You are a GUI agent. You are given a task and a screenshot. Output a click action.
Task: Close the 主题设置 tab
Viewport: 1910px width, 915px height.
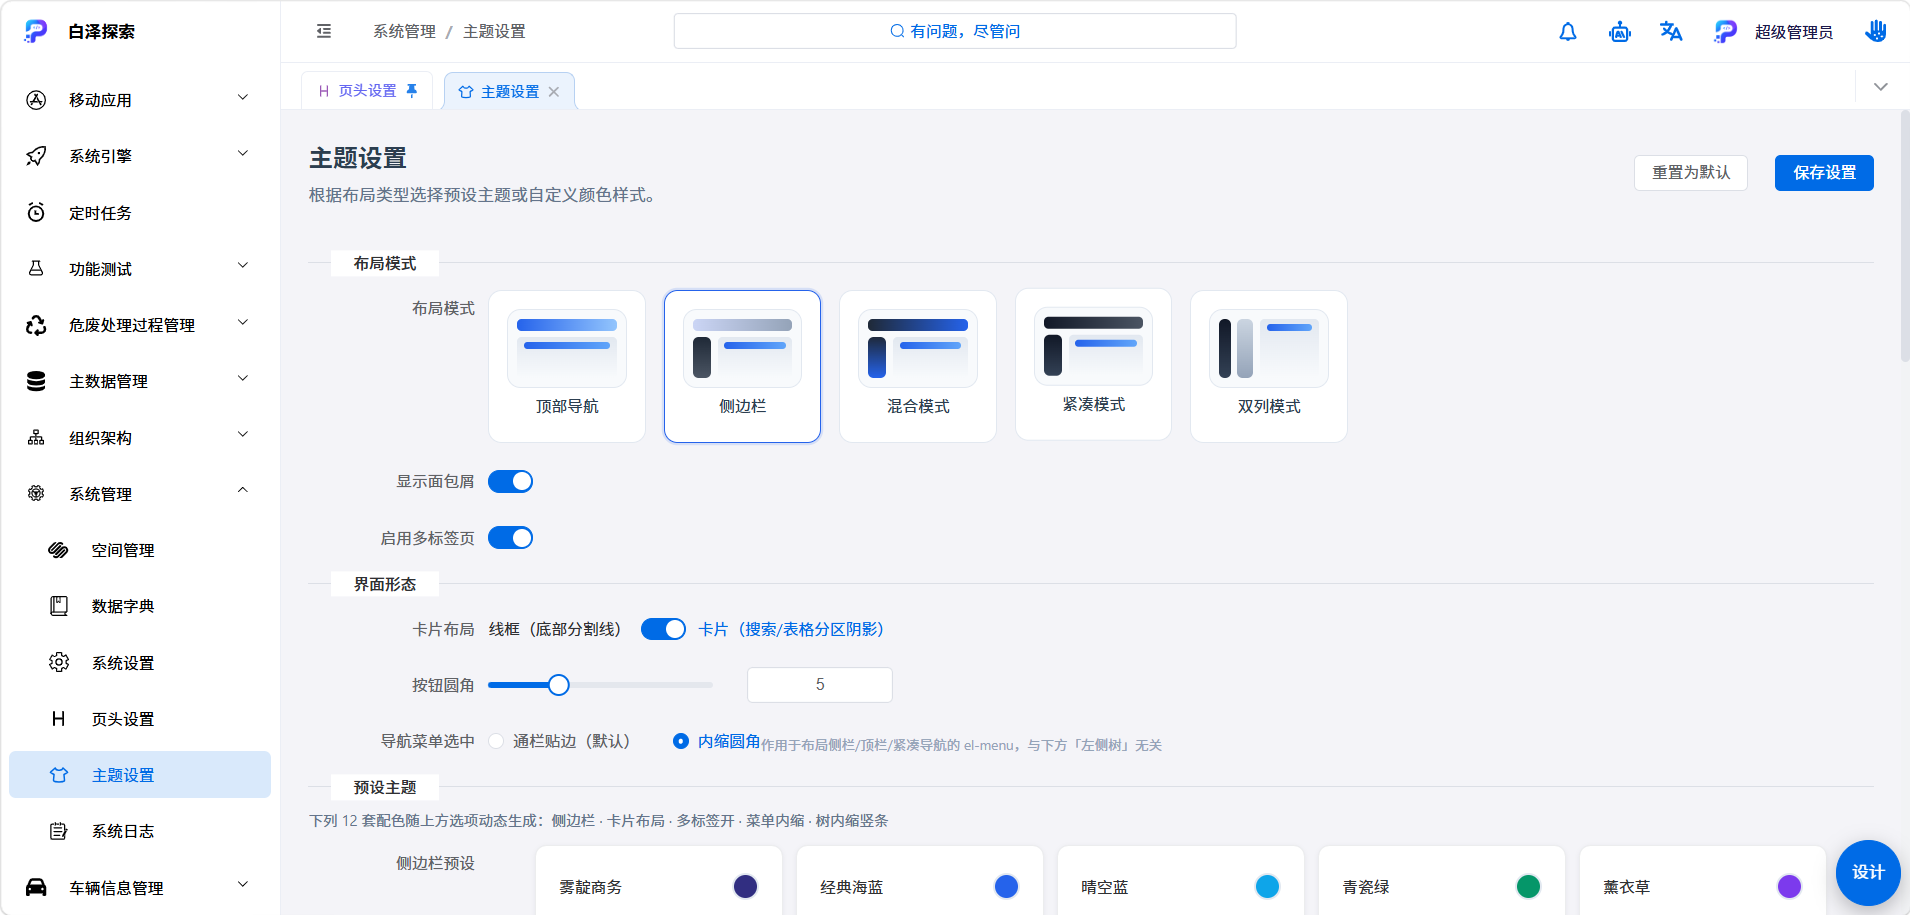tap(554, 91)
